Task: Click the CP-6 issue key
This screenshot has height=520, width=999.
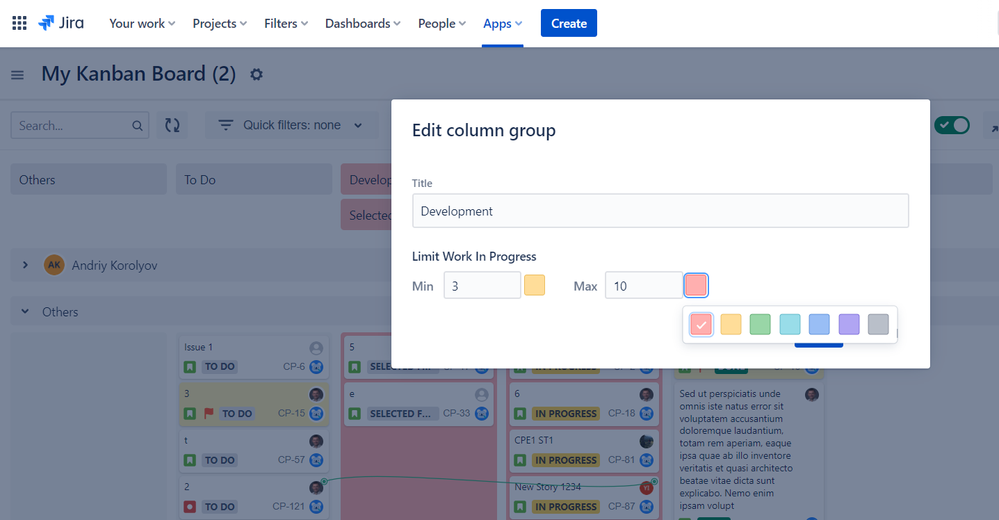Action: [294, 366]
